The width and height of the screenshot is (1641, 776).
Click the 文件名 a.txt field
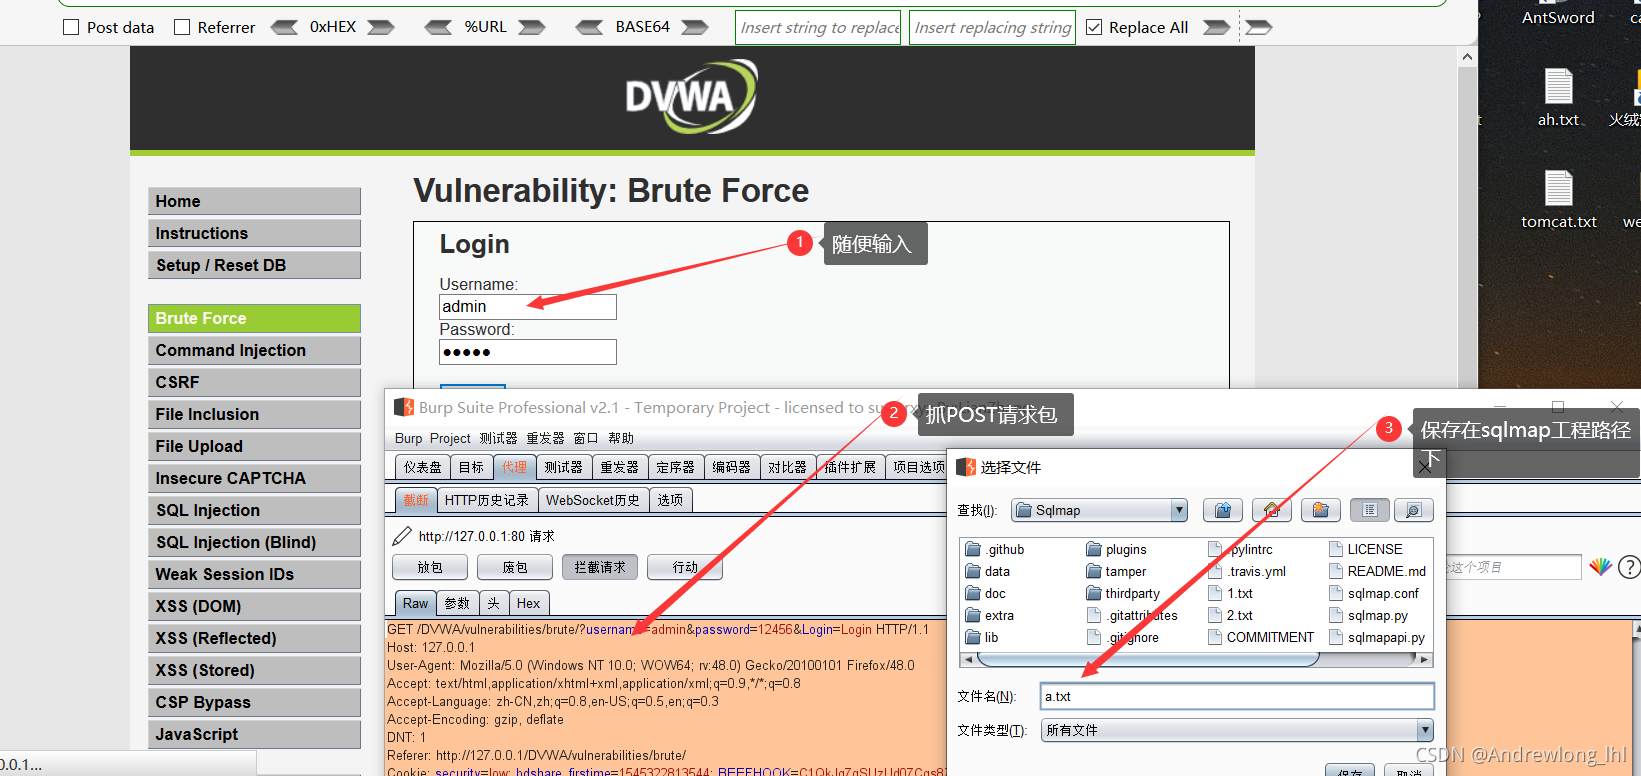click(x=1238, y=696)
